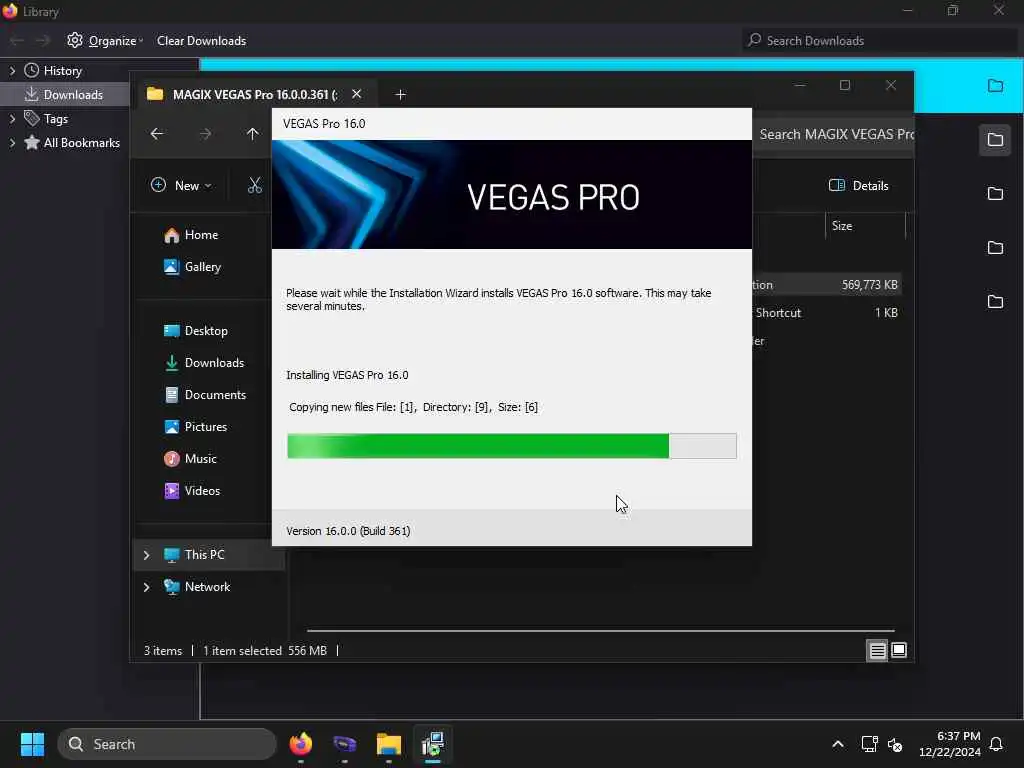The width and height of the screenshot is (1024, 768).
Task: Select the 569,773 KB file row
Action: [x=826, y=285]
